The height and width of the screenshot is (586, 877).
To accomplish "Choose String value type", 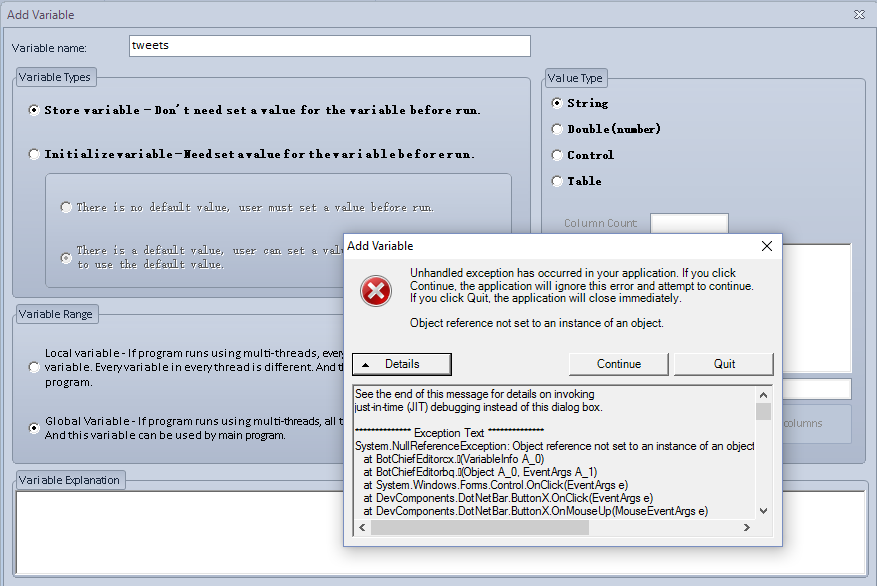I will pyautogui.click(x=557, y=103).
